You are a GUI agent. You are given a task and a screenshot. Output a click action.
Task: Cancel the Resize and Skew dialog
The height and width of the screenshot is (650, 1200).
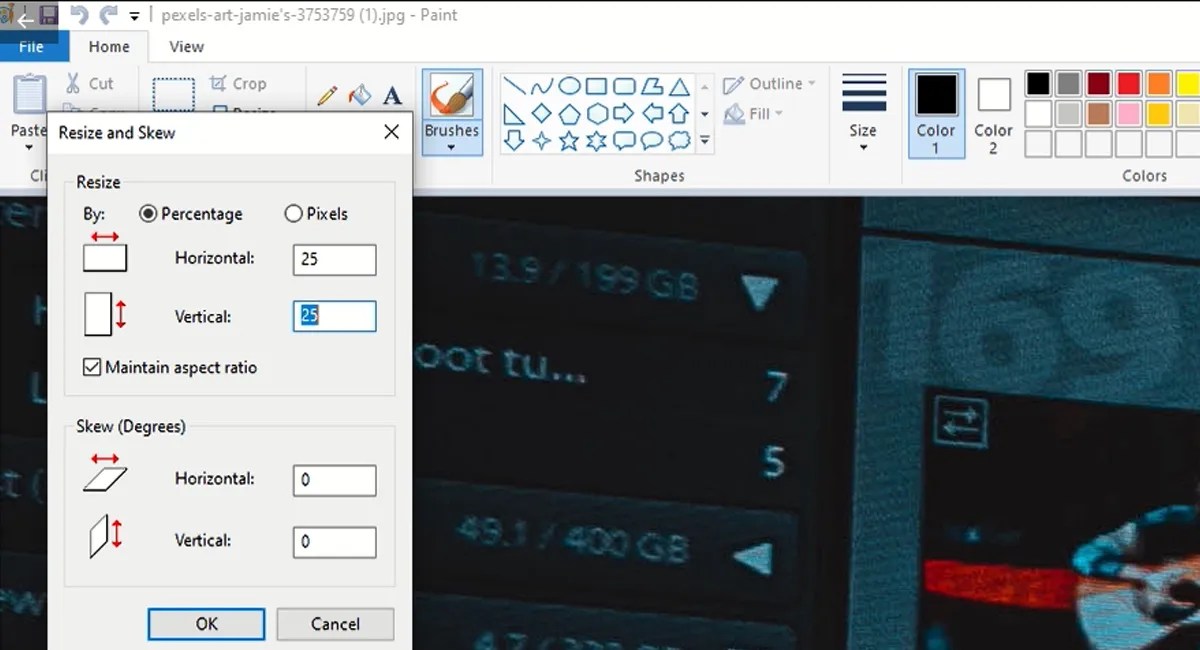tap(334, 623)
